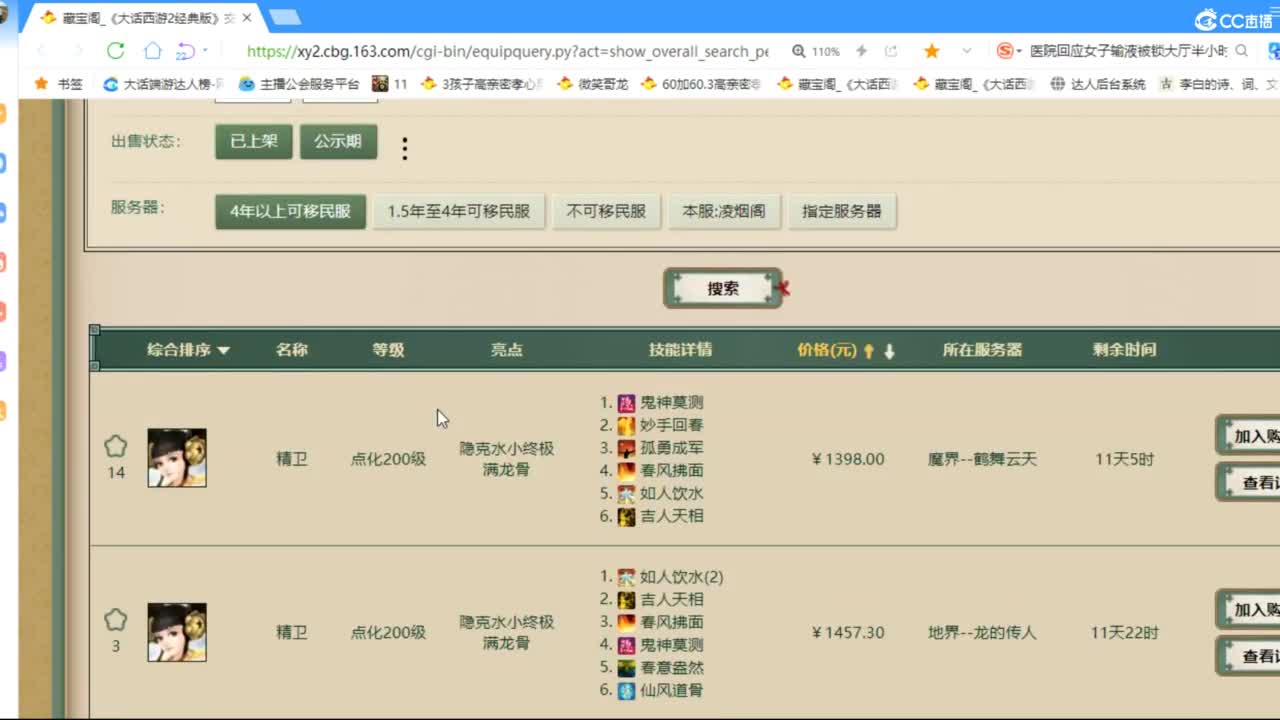Open 李白的诗、词 bookmark
Viewport: 1280px width, 720px height.
point(1218,84)
